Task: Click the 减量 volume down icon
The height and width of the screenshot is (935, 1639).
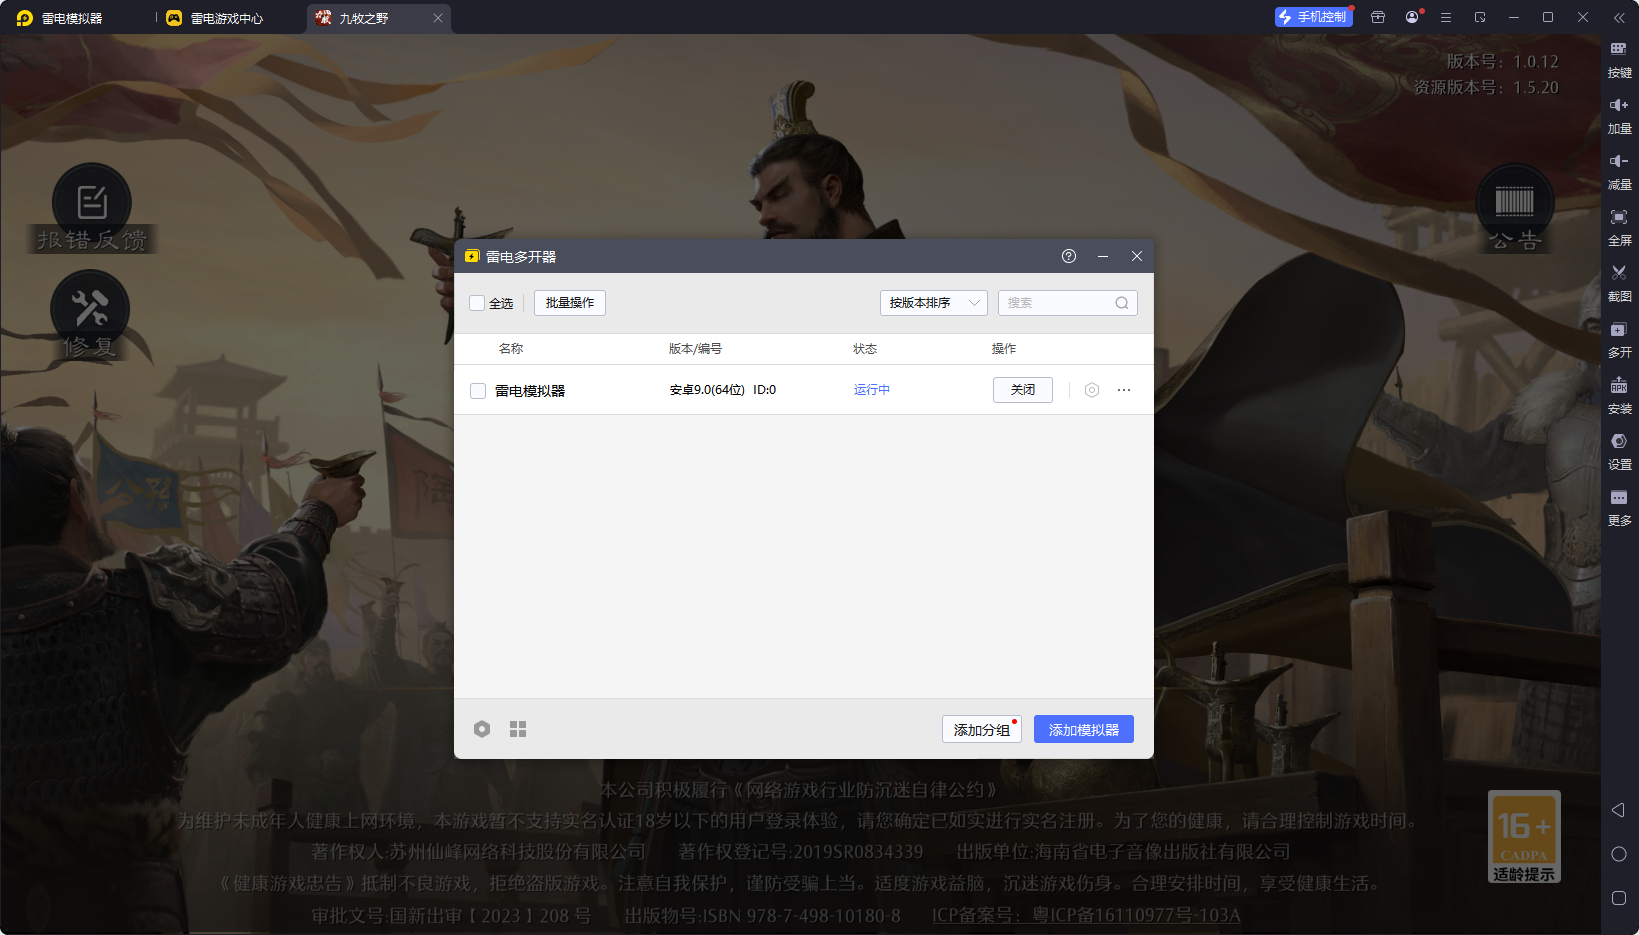Action: [x=1618, y=162]
